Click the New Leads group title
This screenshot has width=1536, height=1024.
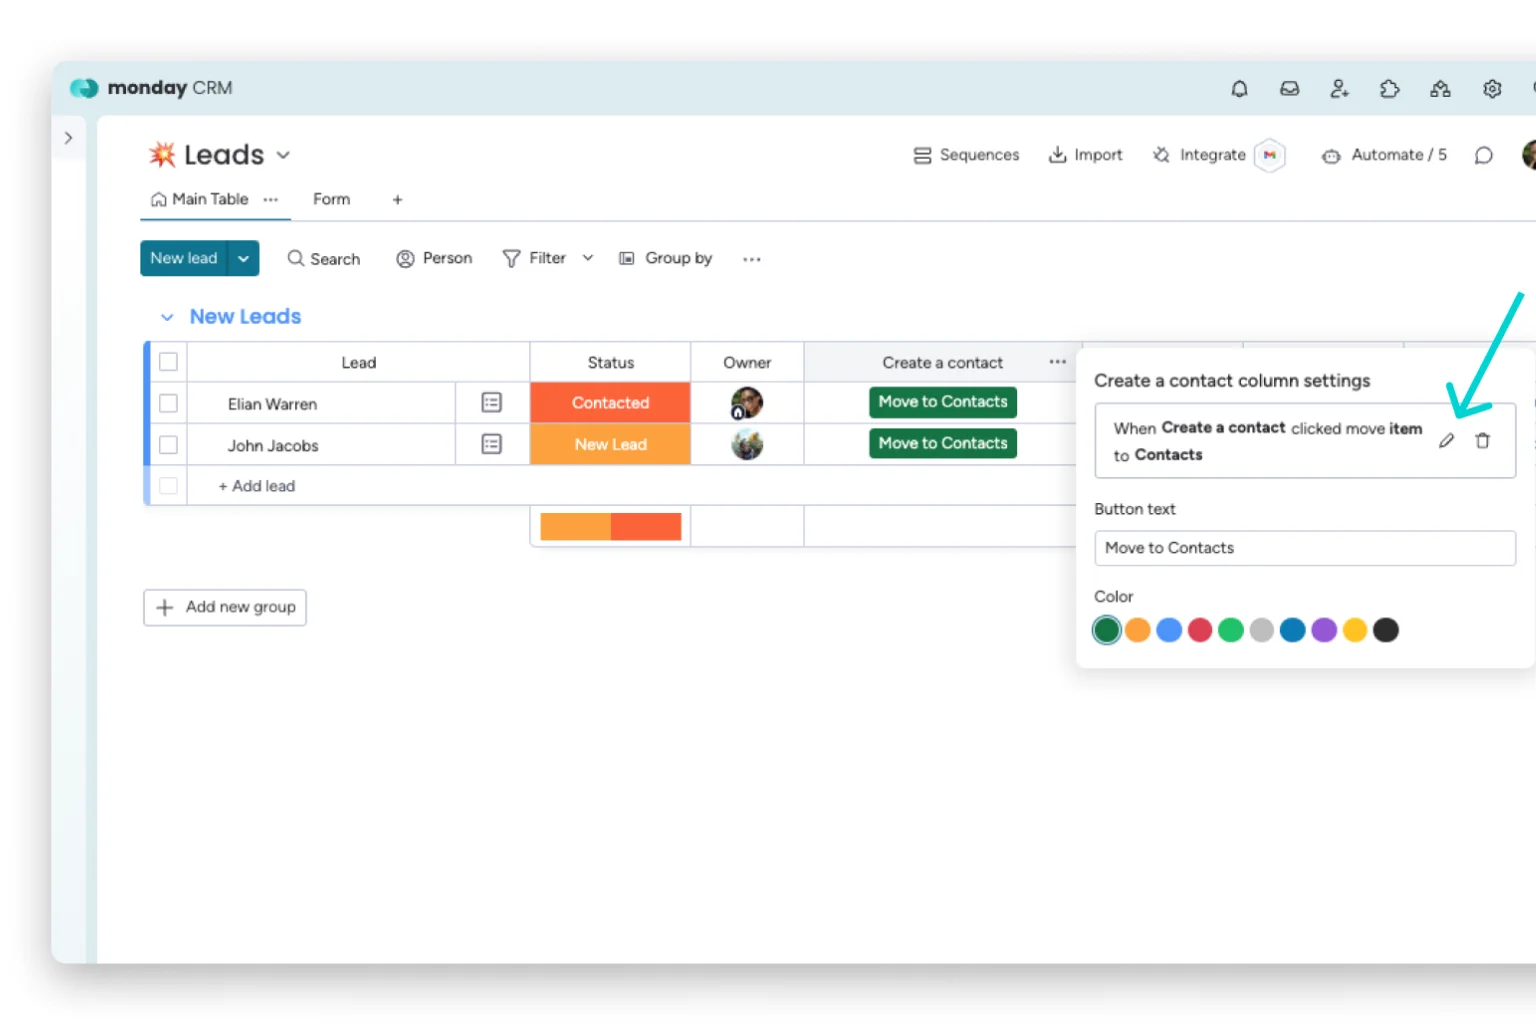[x=245, y=316]
